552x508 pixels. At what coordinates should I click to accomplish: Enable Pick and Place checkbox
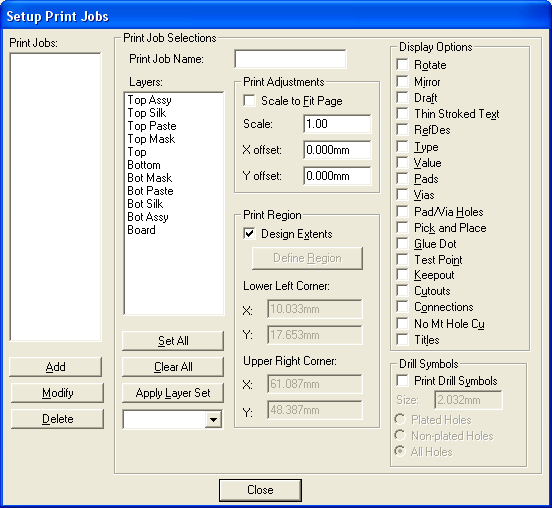(x=402, y=227)
